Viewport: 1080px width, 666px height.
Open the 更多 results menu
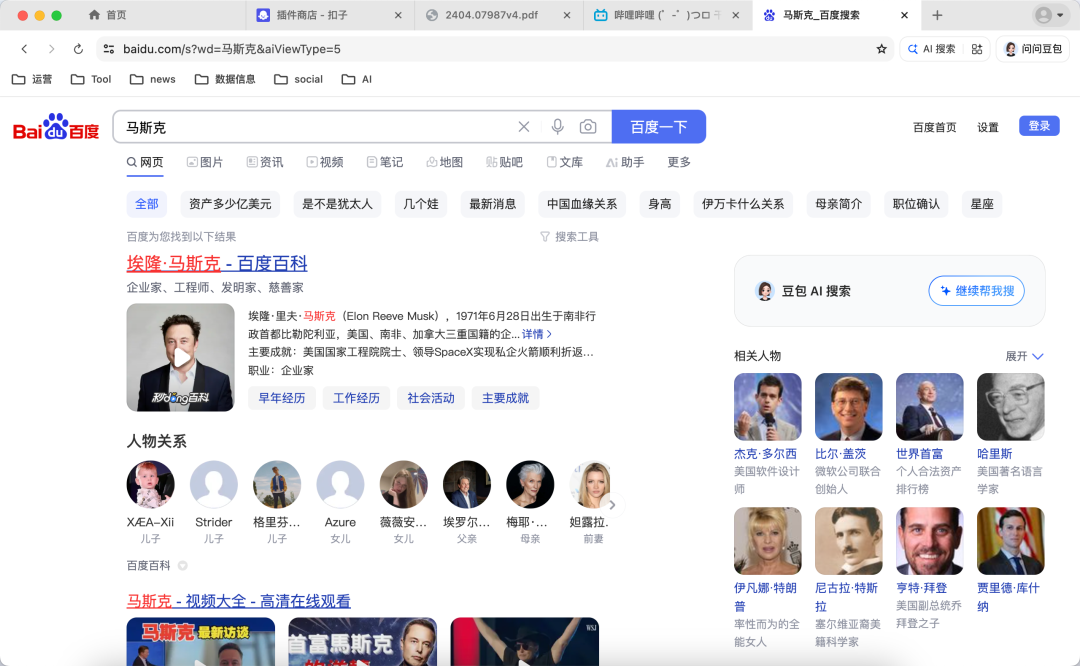(x=677, y=161)
